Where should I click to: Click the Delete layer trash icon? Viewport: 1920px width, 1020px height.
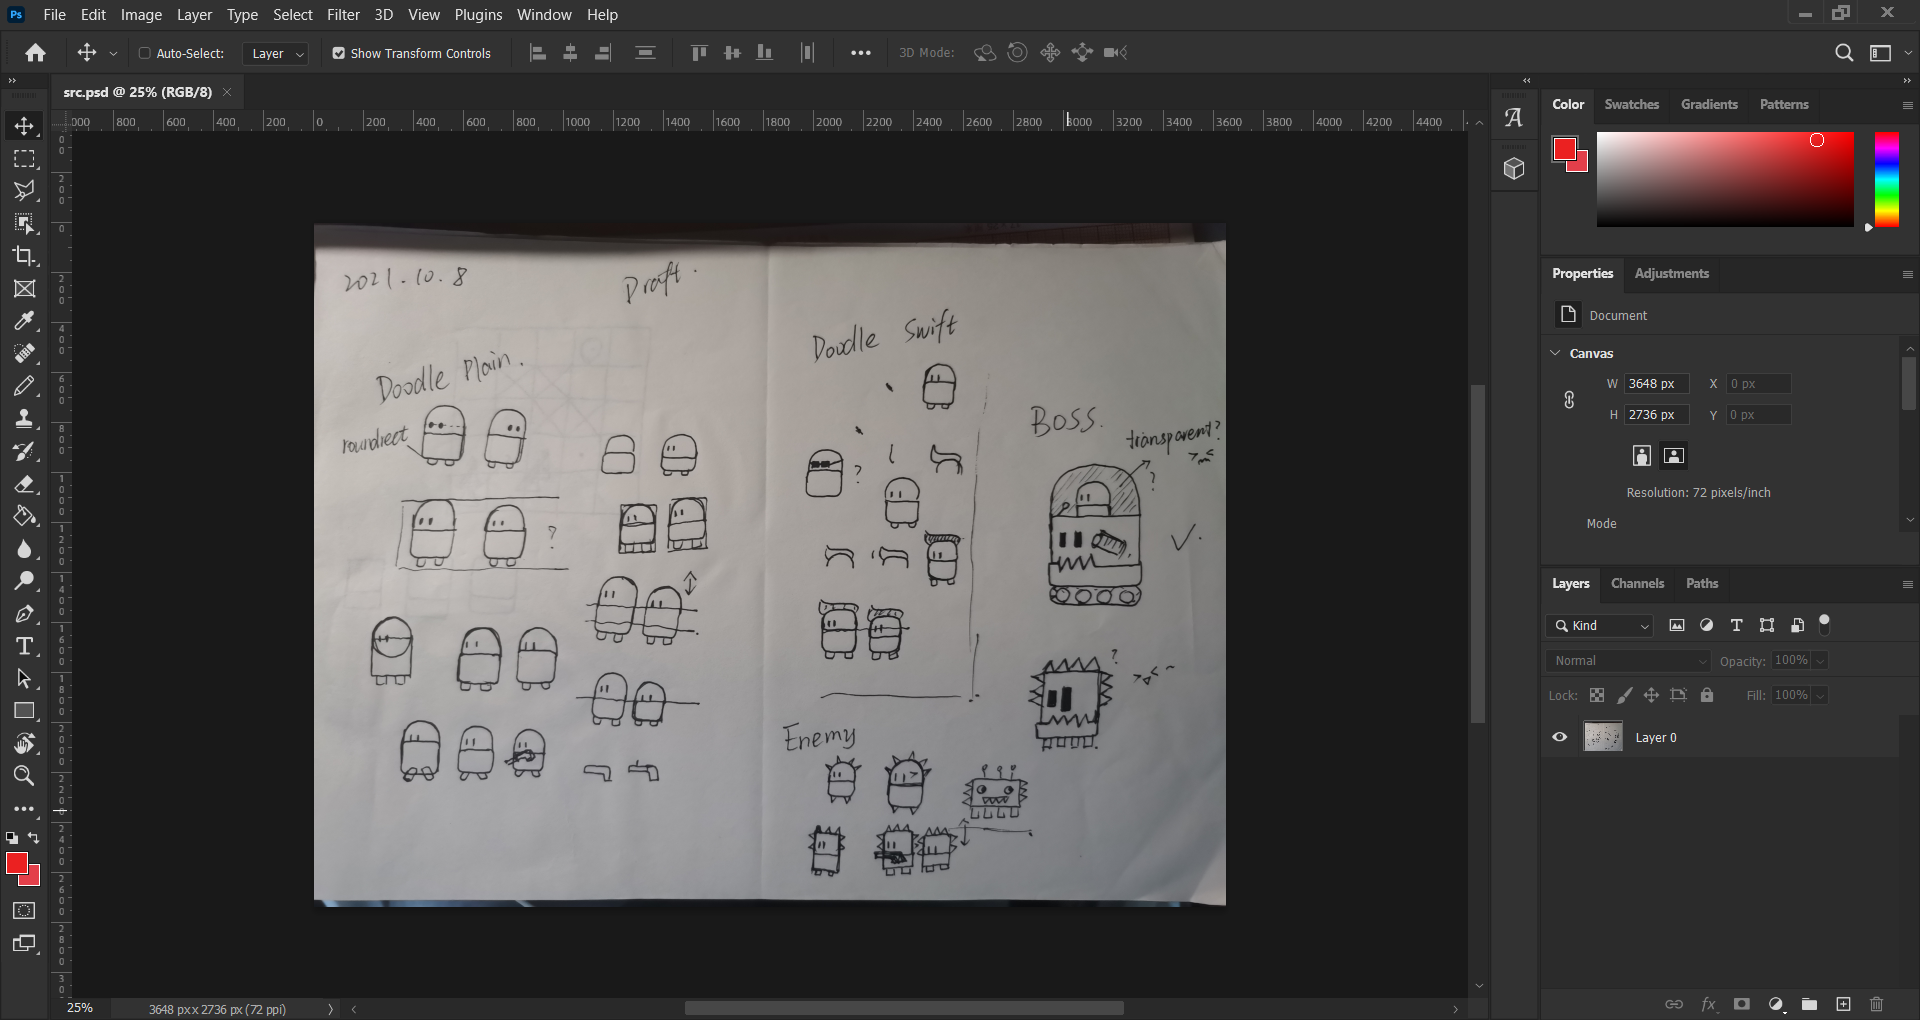click(1876, 1004)
